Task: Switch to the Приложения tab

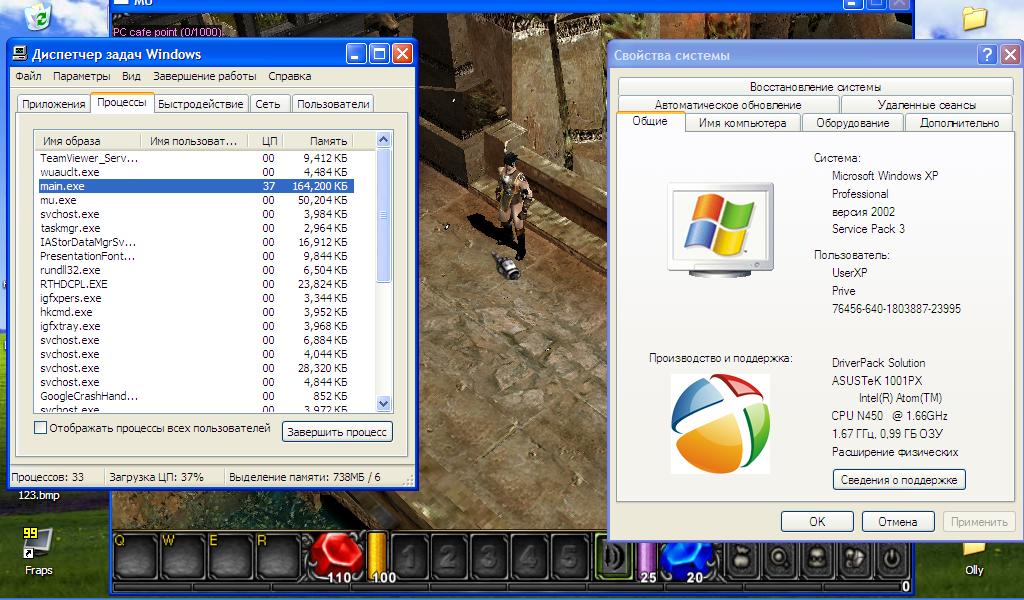Action: (54, 104)
